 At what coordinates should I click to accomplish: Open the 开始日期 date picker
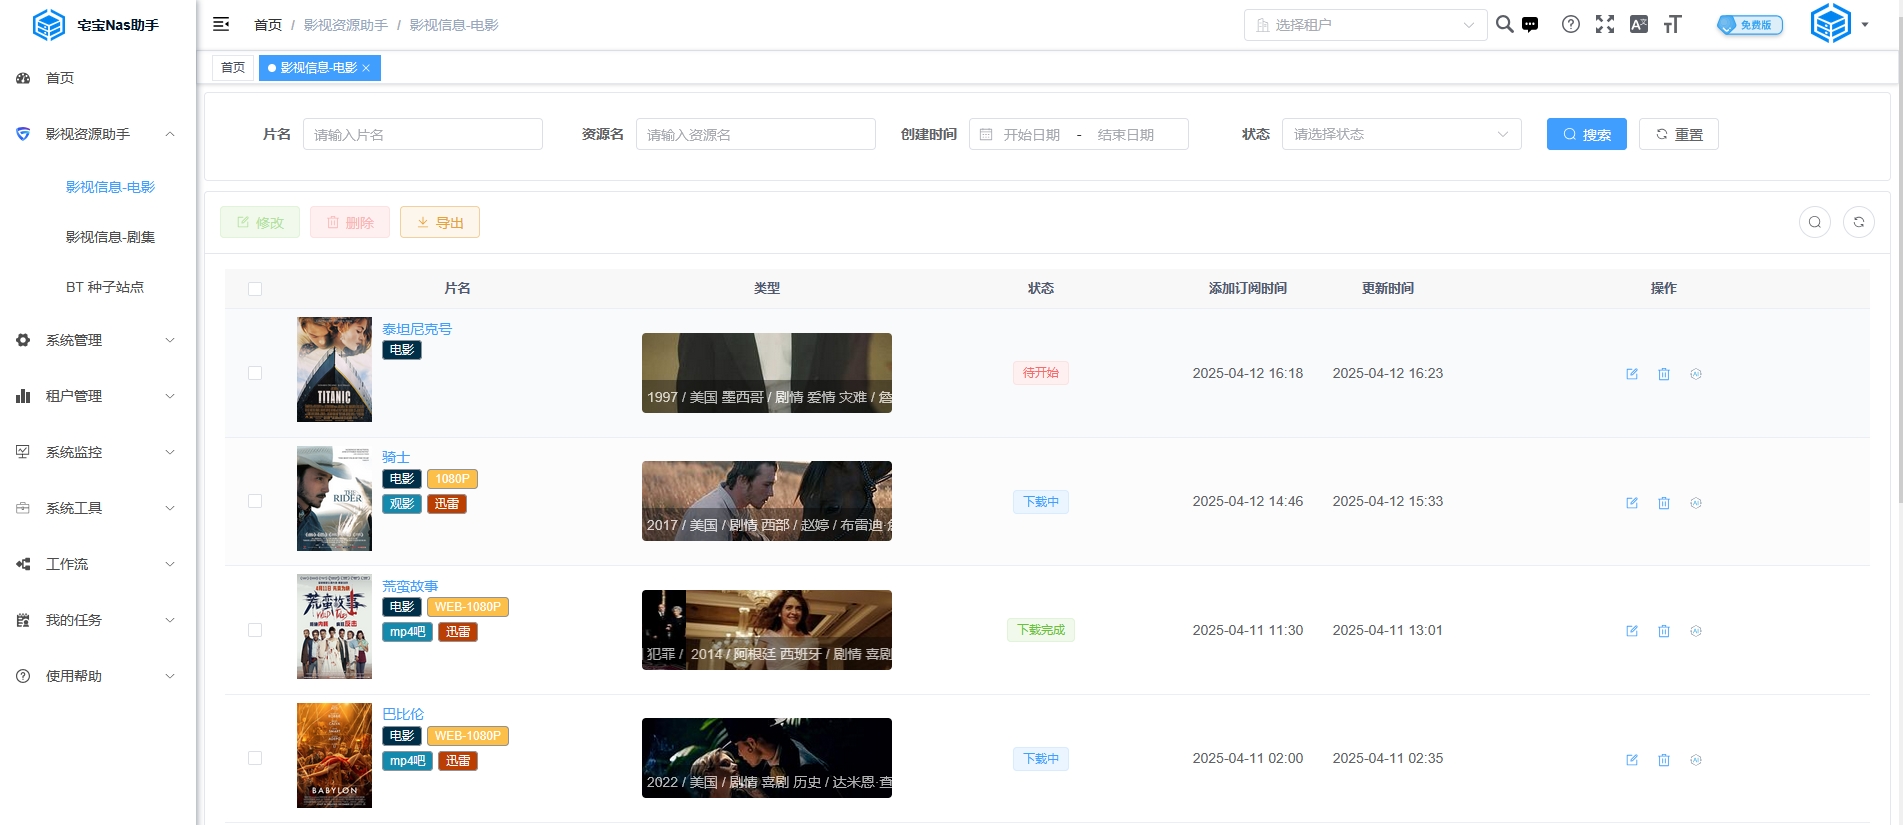pos(1031,134)
